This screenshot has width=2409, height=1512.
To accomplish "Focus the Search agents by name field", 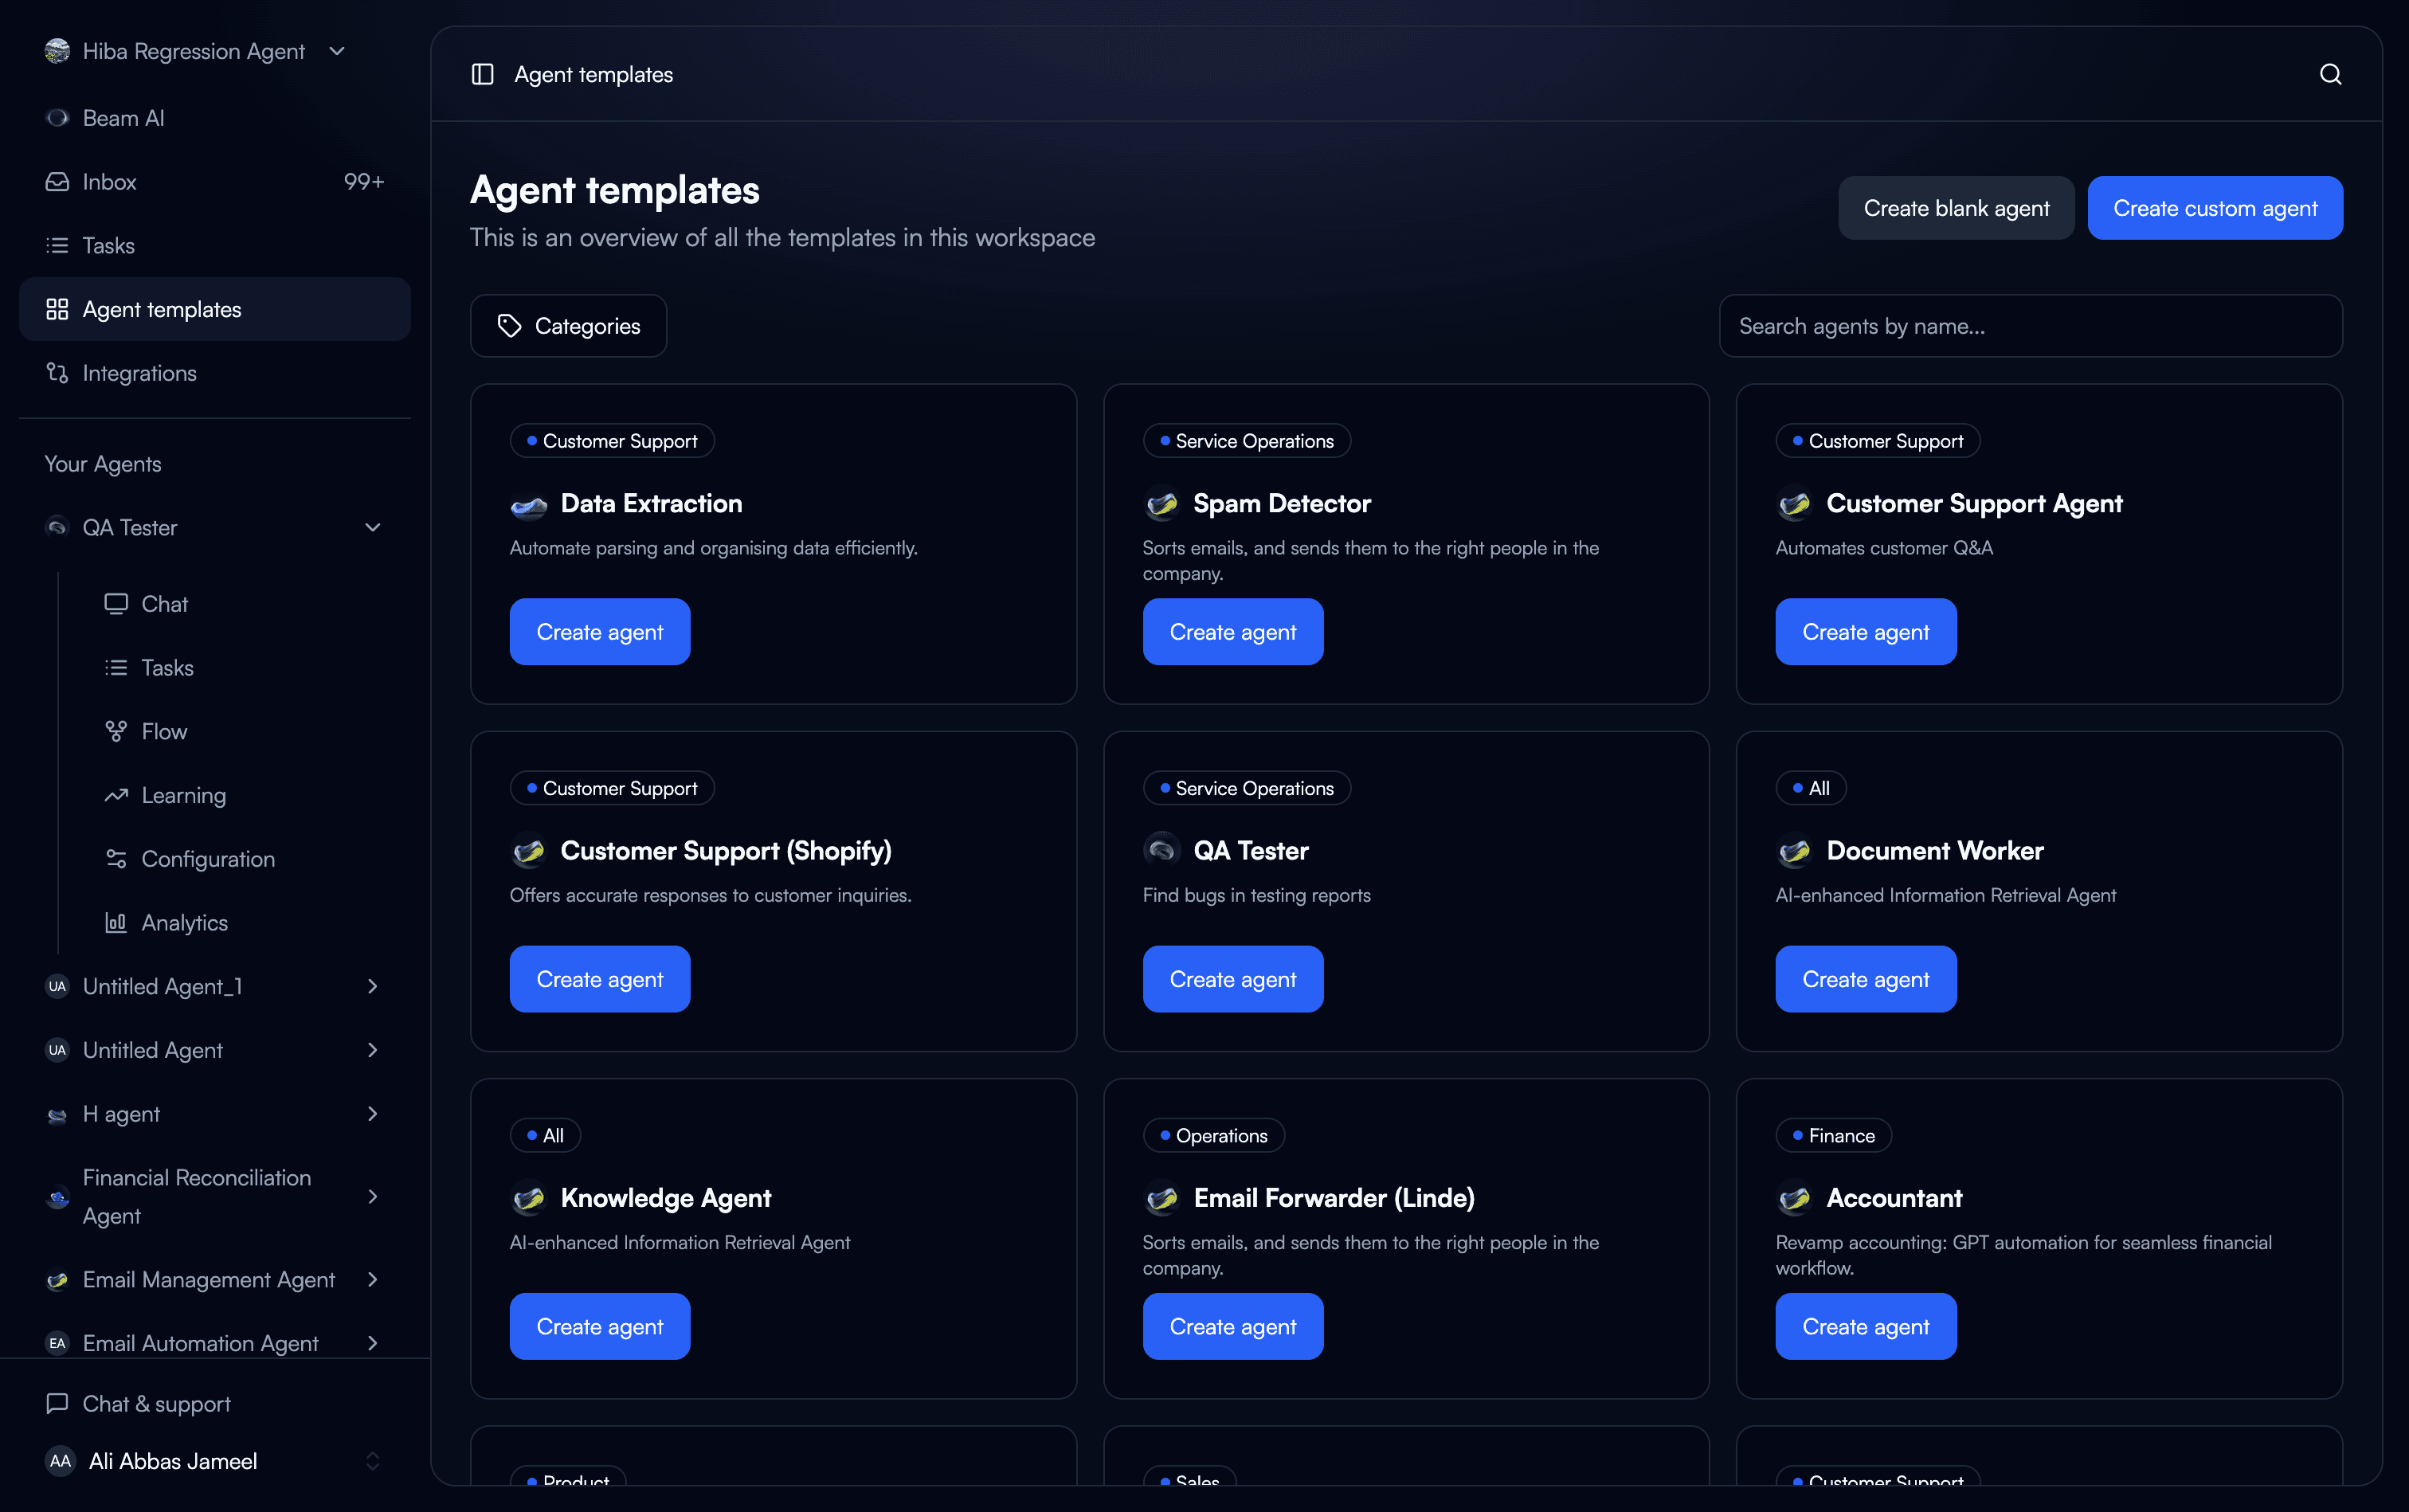I will (2030, 326).
